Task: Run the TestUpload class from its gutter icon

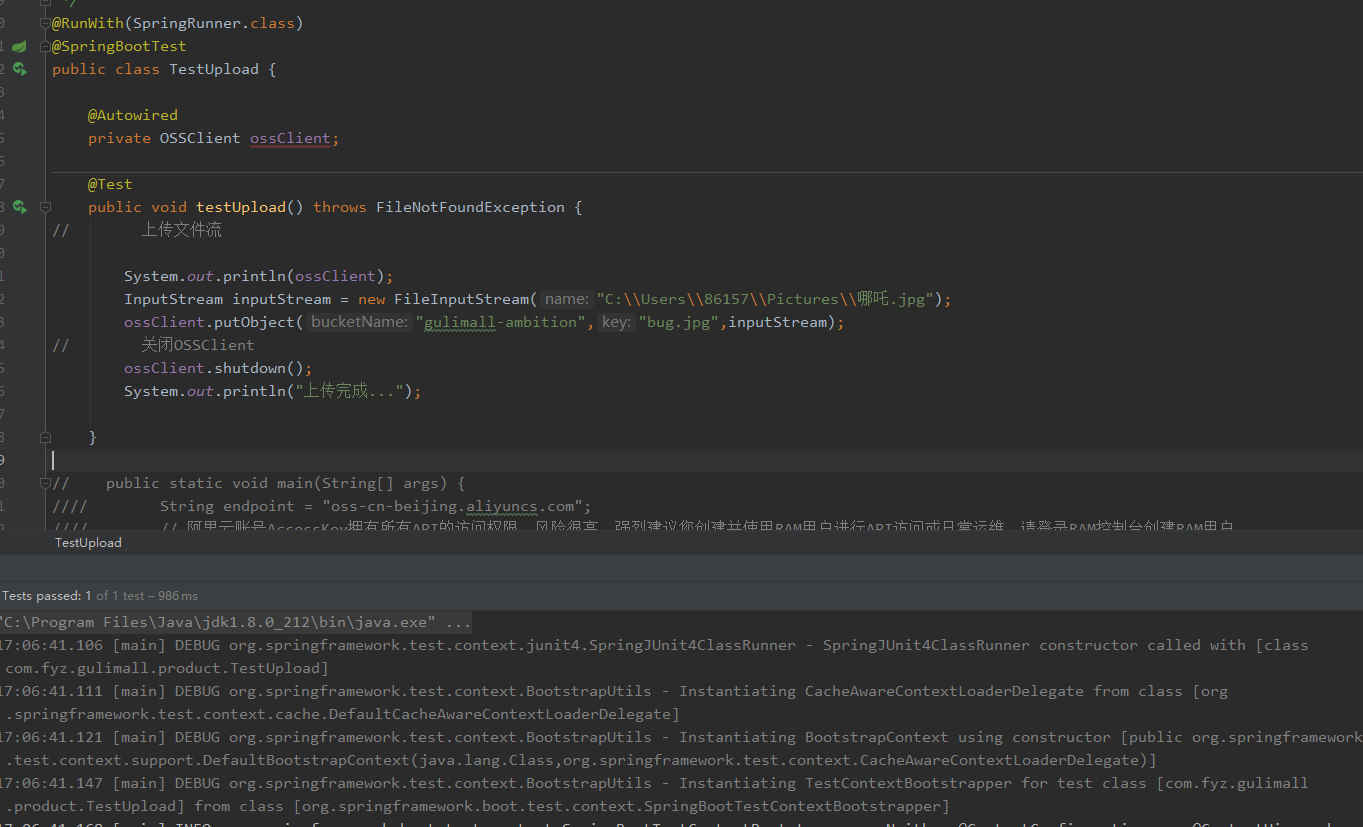Action: pyautogui.click(x=19, y=69)
